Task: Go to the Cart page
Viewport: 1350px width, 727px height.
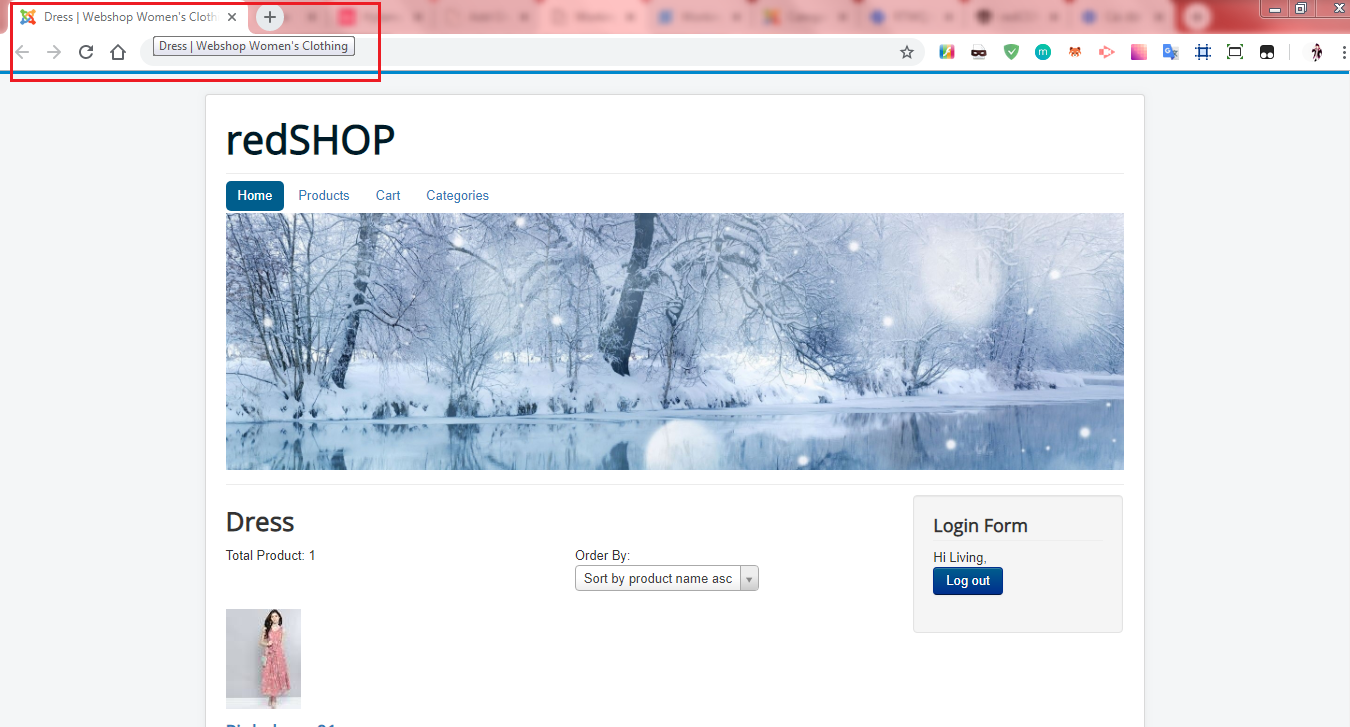Action: (x=388, y=196)
